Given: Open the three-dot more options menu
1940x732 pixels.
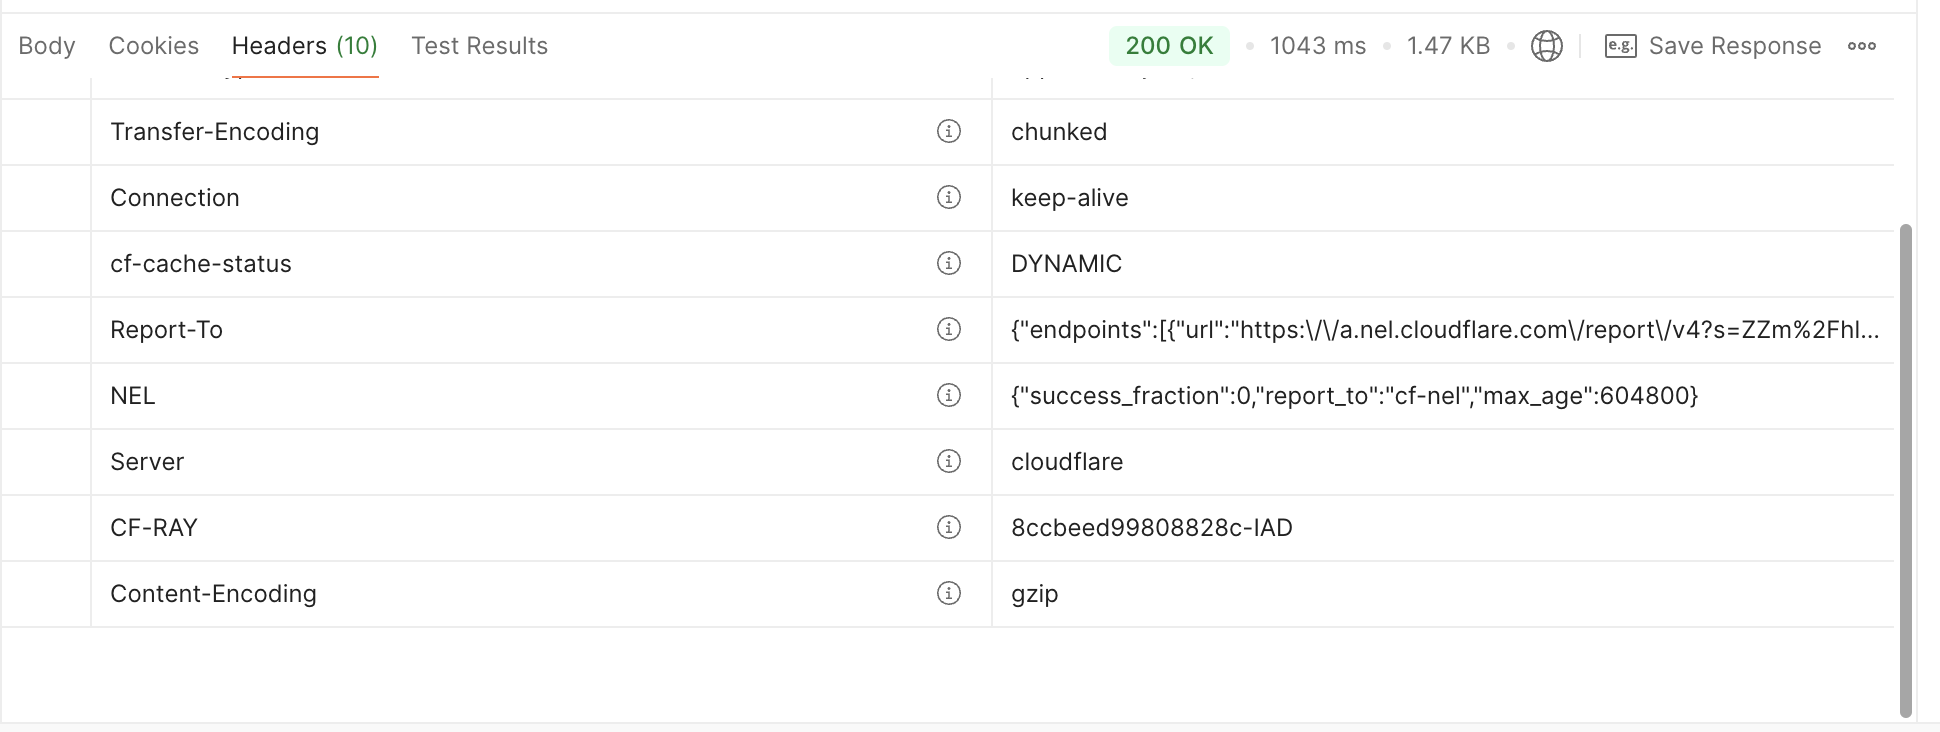Looking at the screenshot, I should click(1861, 46).
